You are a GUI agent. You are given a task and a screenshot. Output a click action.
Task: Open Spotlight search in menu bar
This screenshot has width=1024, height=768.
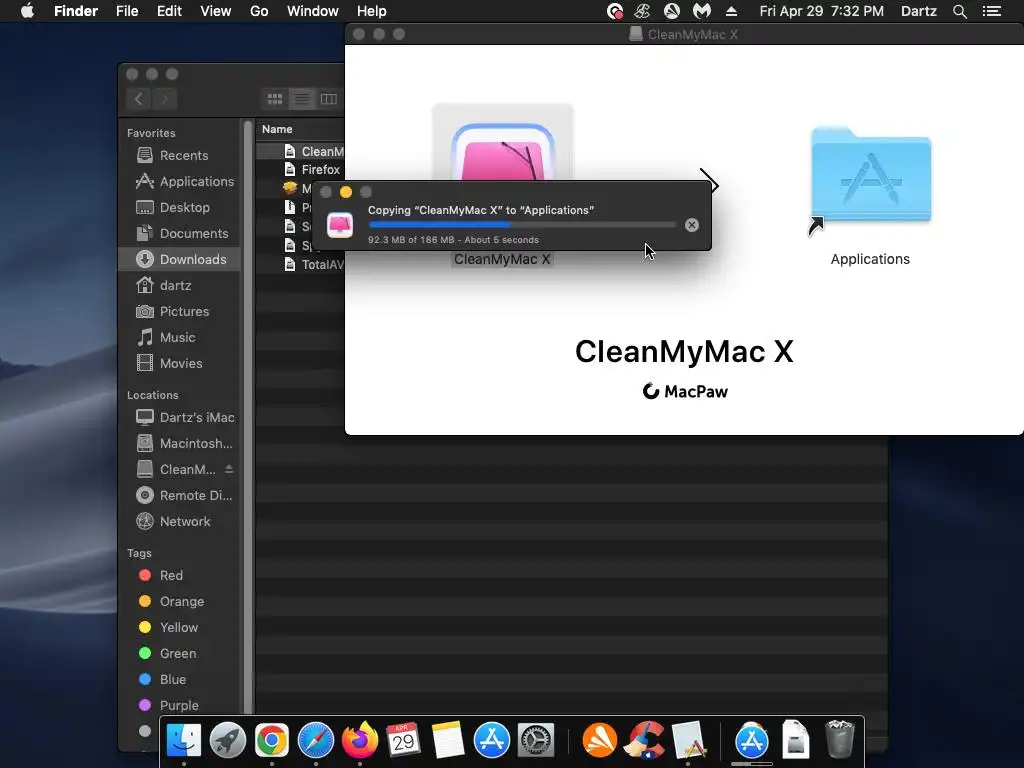click(959, 11)
